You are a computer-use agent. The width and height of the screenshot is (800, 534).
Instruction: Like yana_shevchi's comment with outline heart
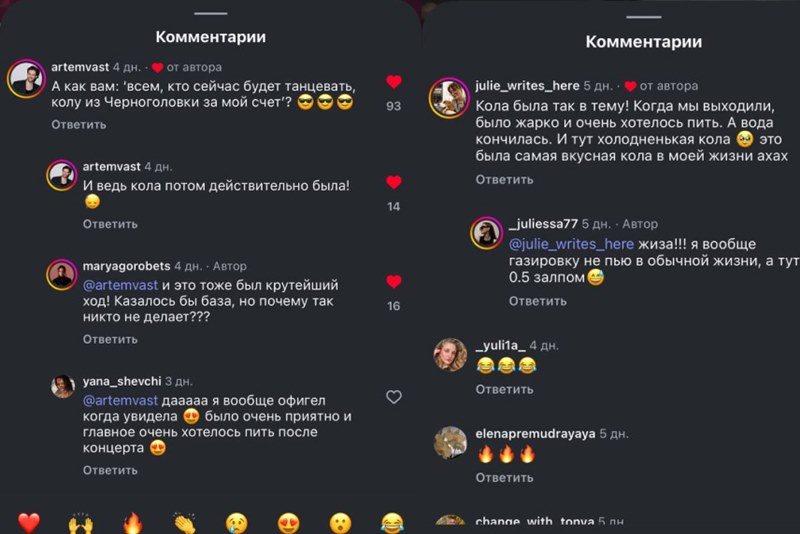click(393, 397)
